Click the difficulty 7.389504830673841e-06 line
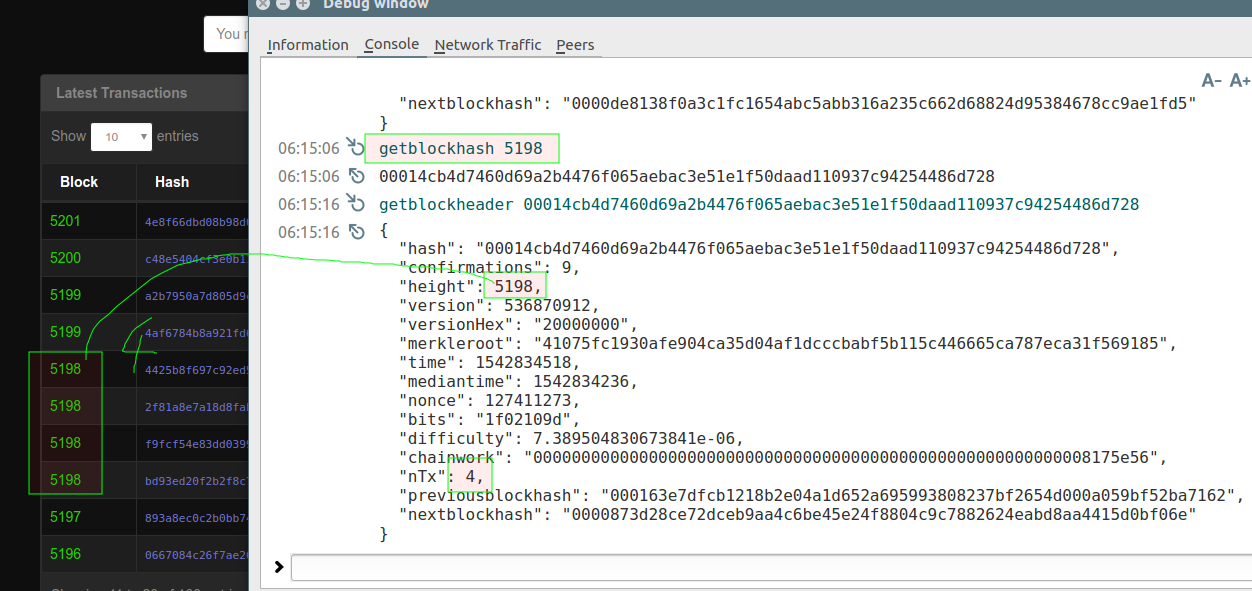The width and height of the screenshot is (1252, 591). pyautogui.click(x=571, y=438)
